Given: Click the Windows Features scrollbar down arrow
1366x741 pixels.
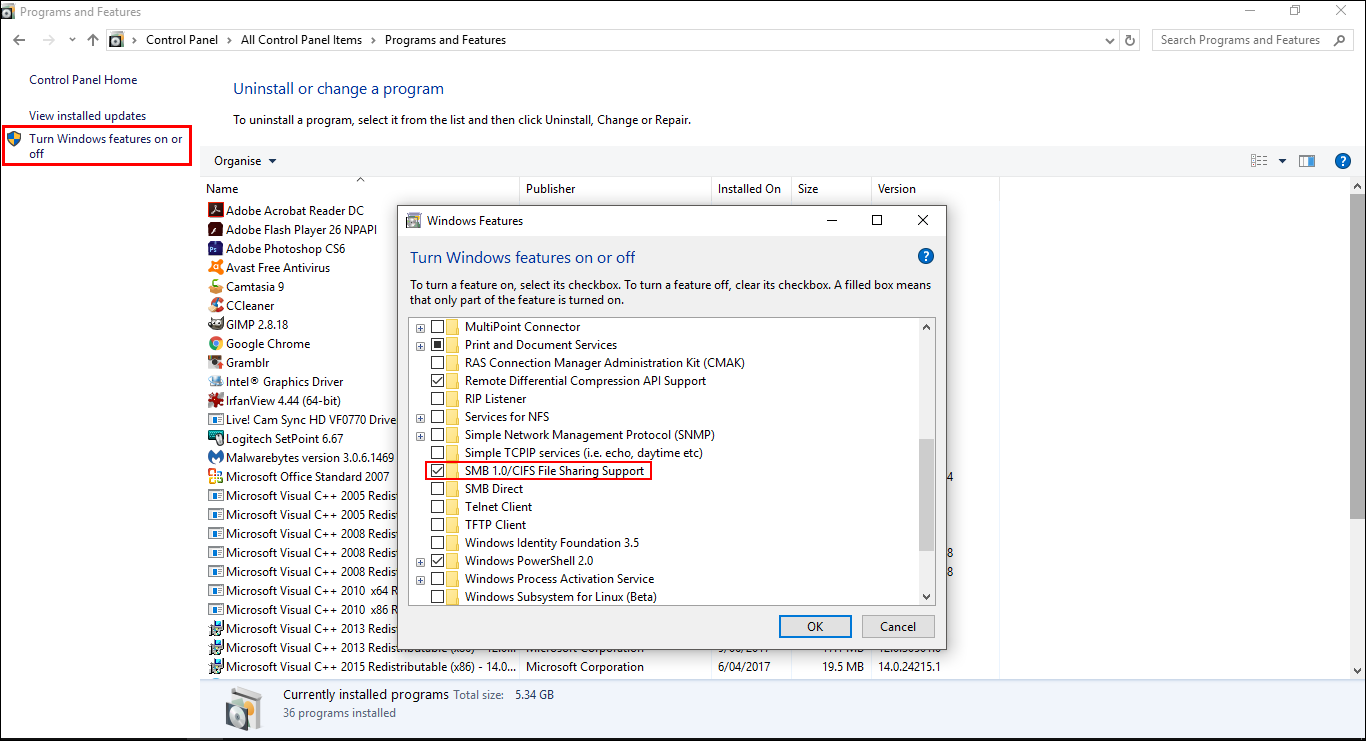Looking at the screenshot, I should pyautogui.click(x=926, y=596).
